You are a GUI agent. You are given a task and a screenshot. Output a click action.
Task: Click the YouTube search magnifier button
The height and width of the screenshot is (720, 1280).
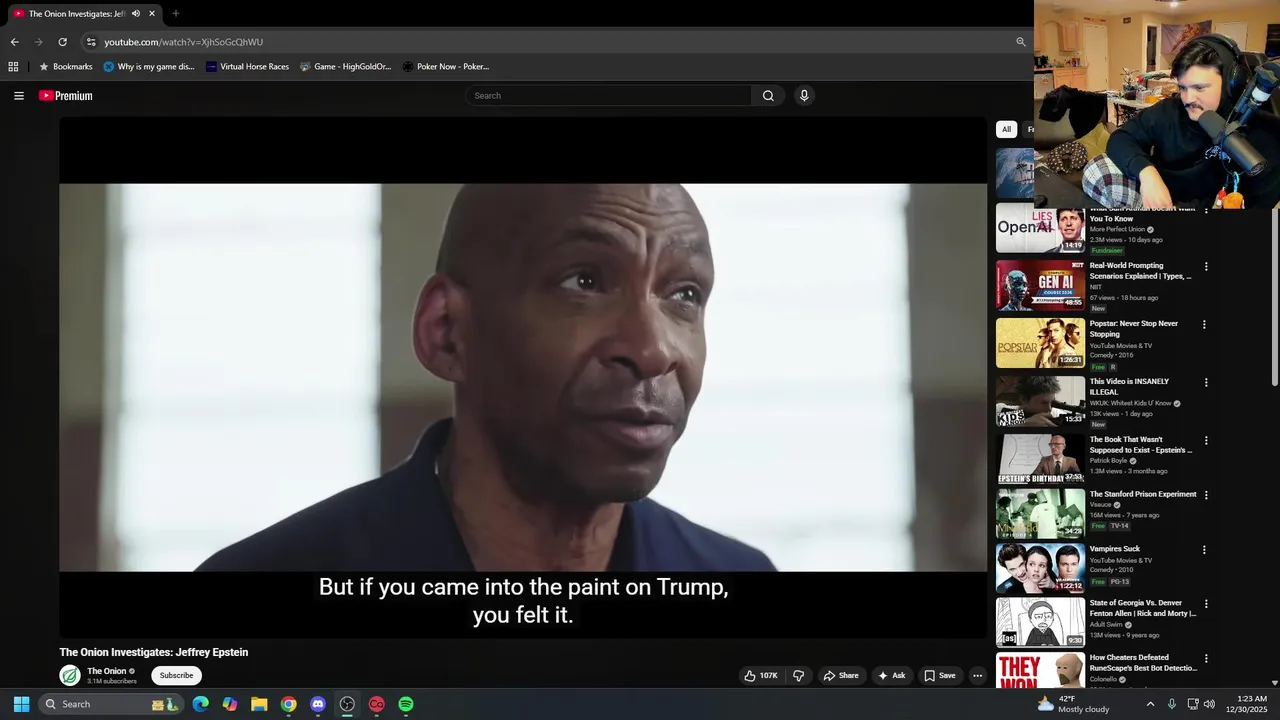(x=768, y=96)
